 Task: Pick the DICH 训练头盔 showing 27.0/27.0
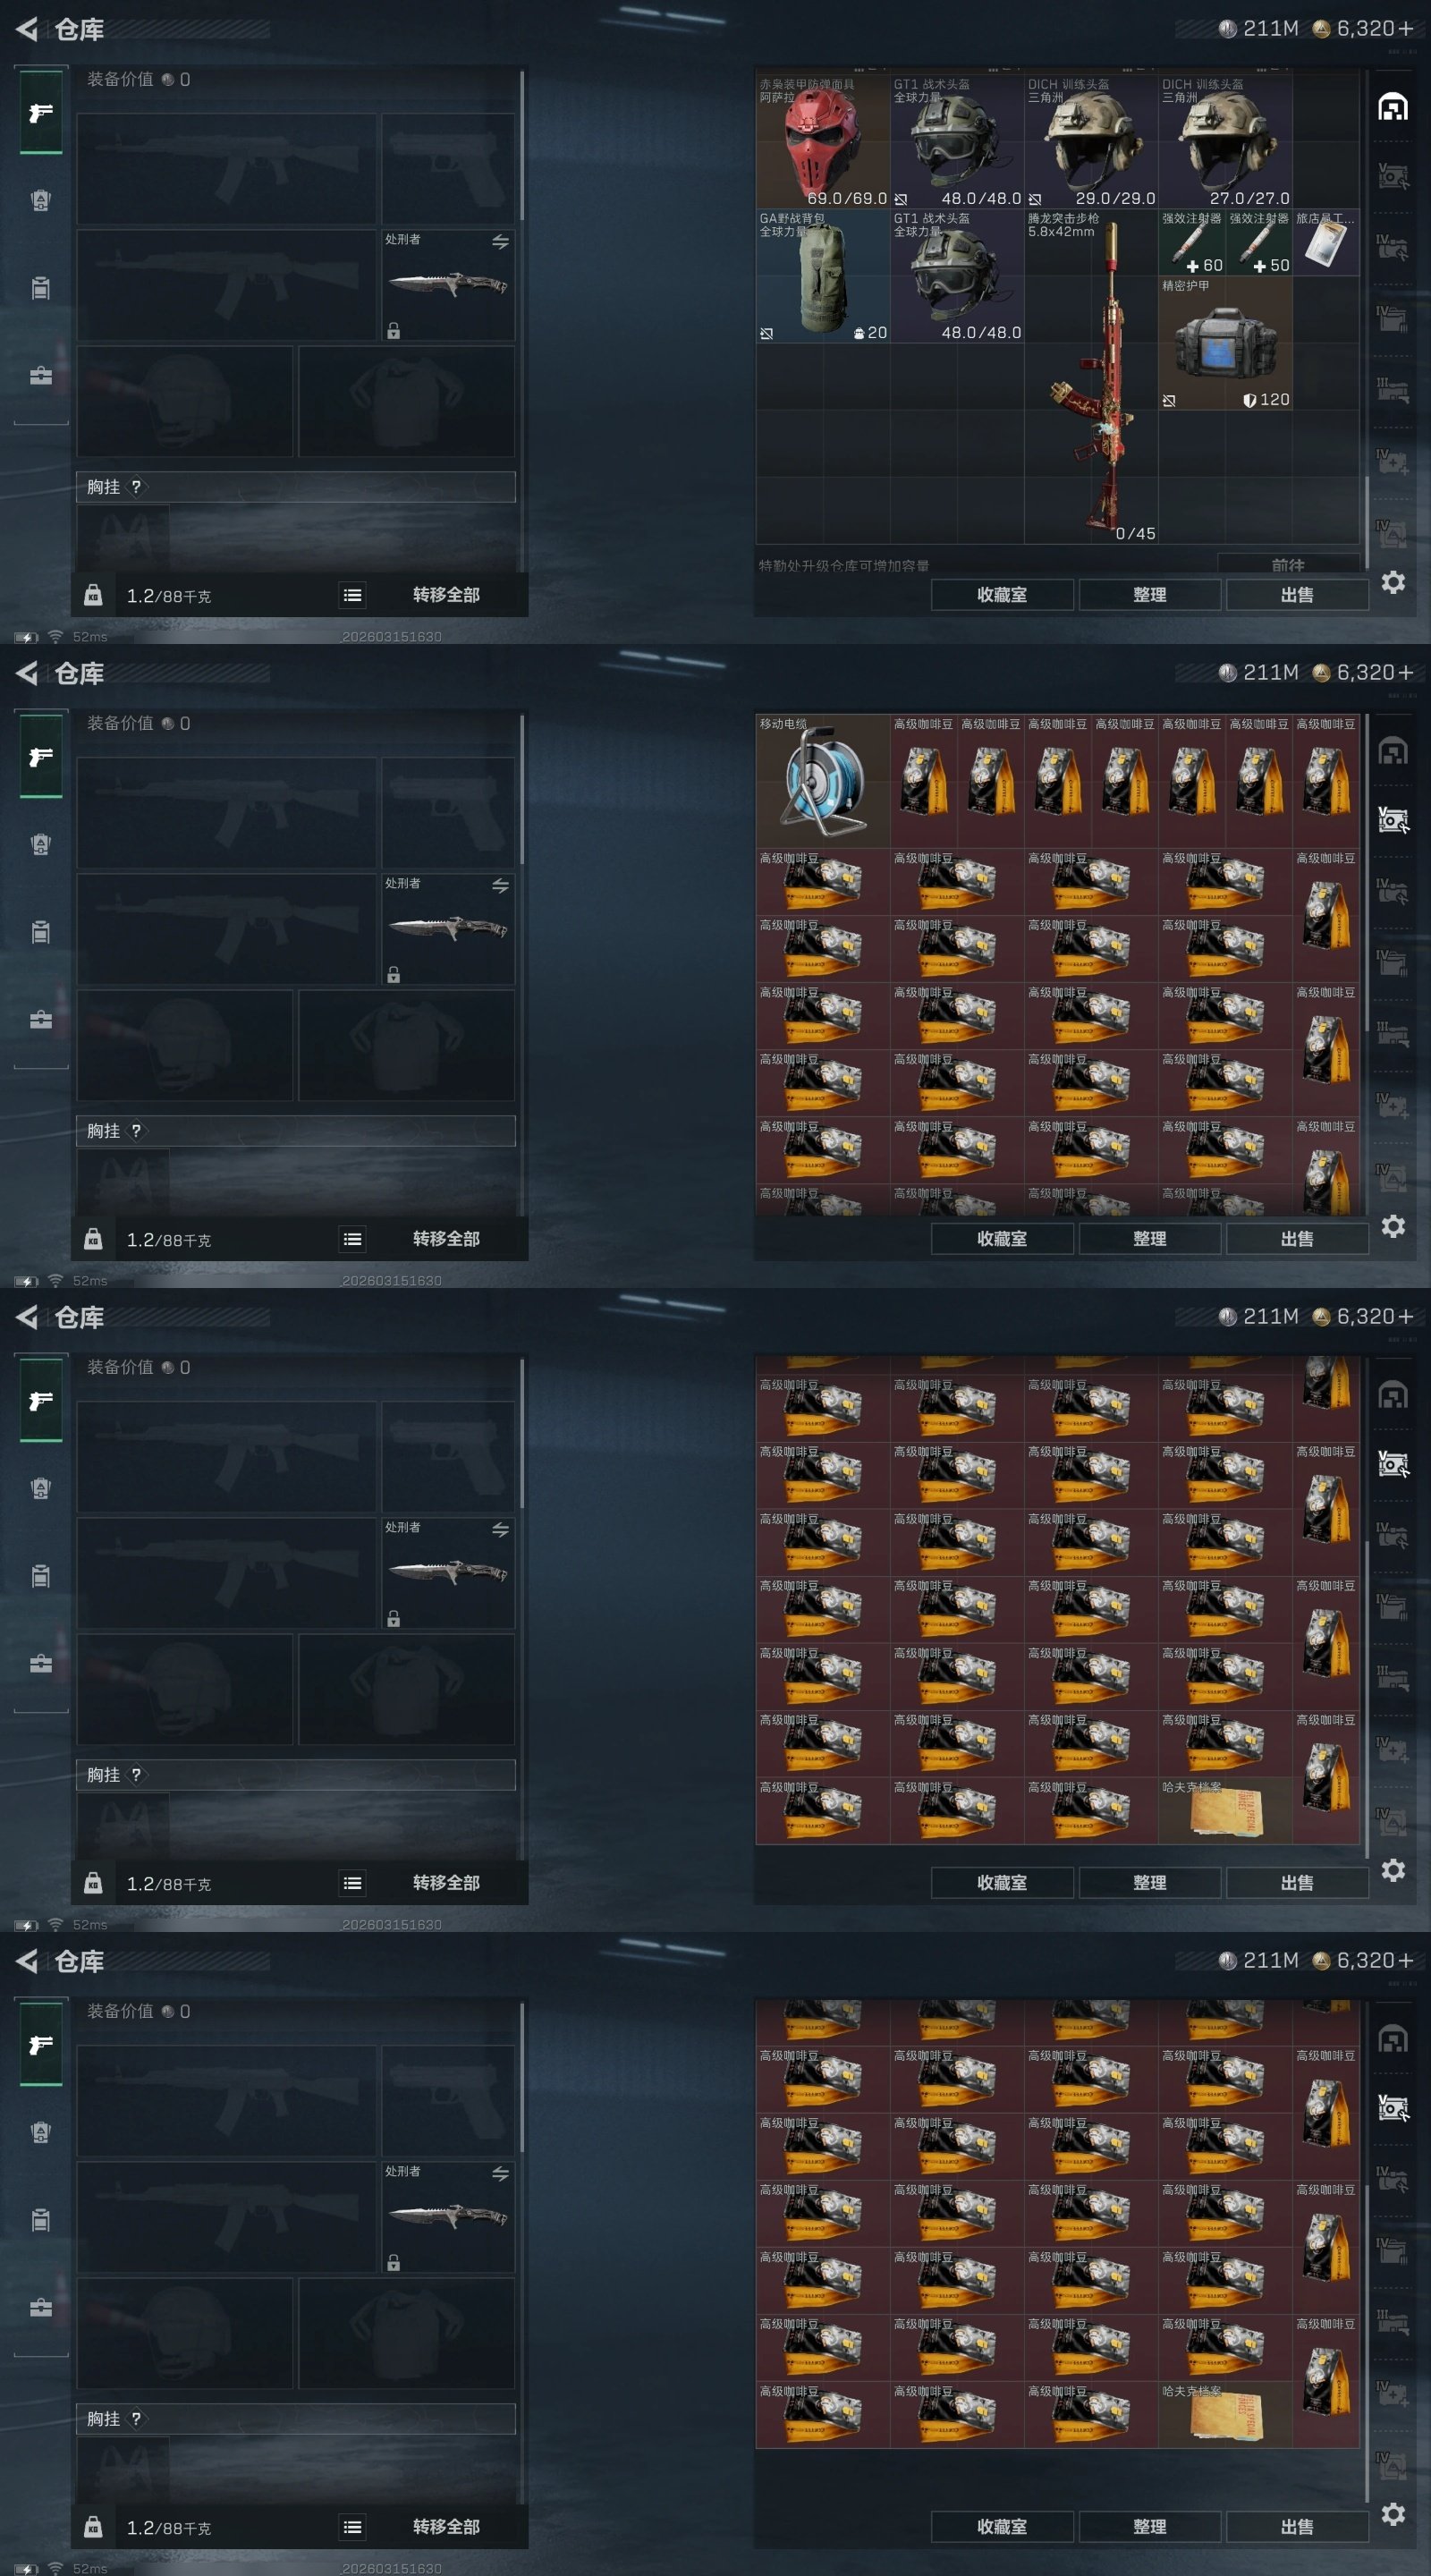(1225, 142)
